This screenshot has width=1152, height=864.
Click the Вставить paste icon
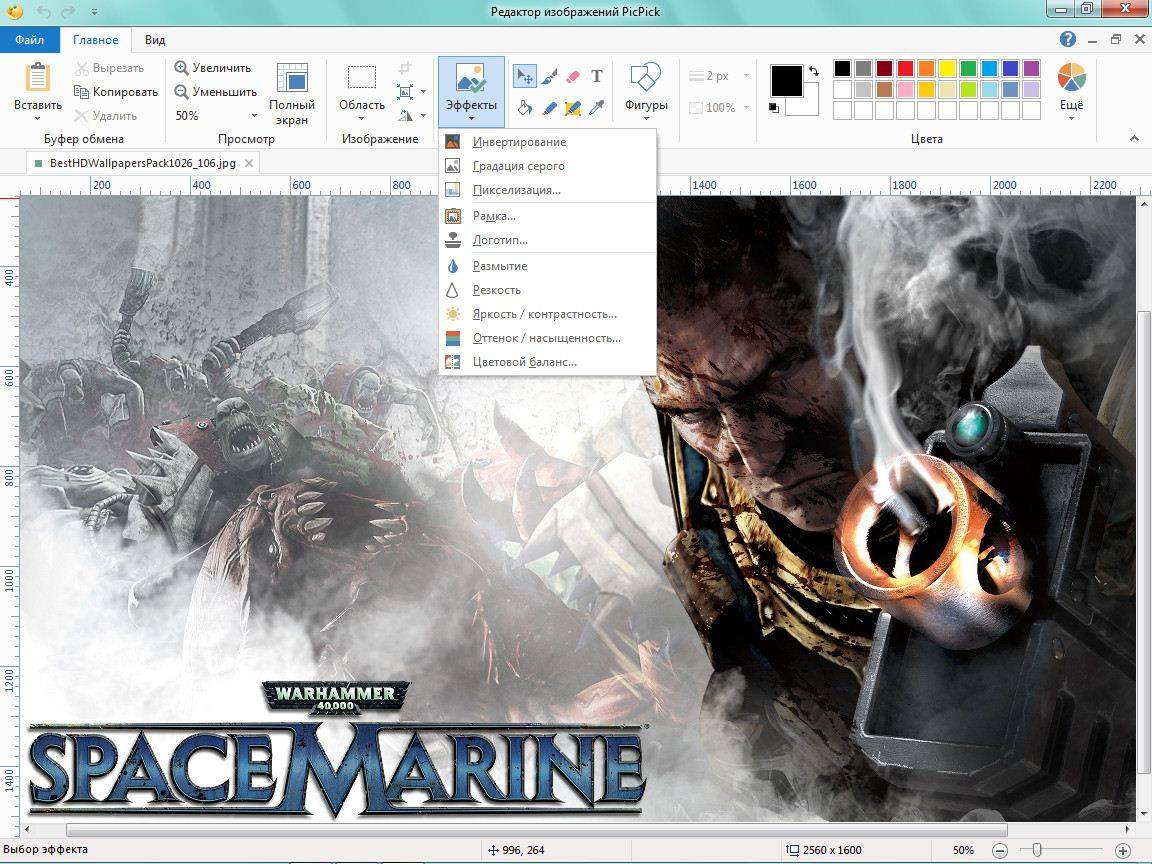pos(37,78)
